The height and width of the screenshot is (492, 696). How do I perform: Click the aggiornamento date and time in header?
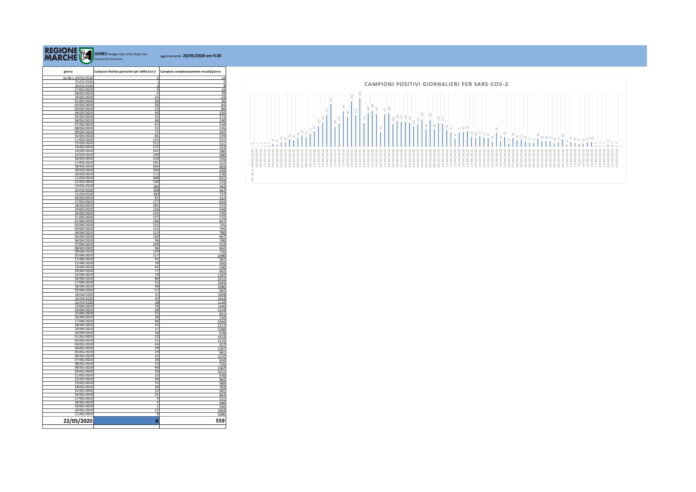(x=190, y=56)
